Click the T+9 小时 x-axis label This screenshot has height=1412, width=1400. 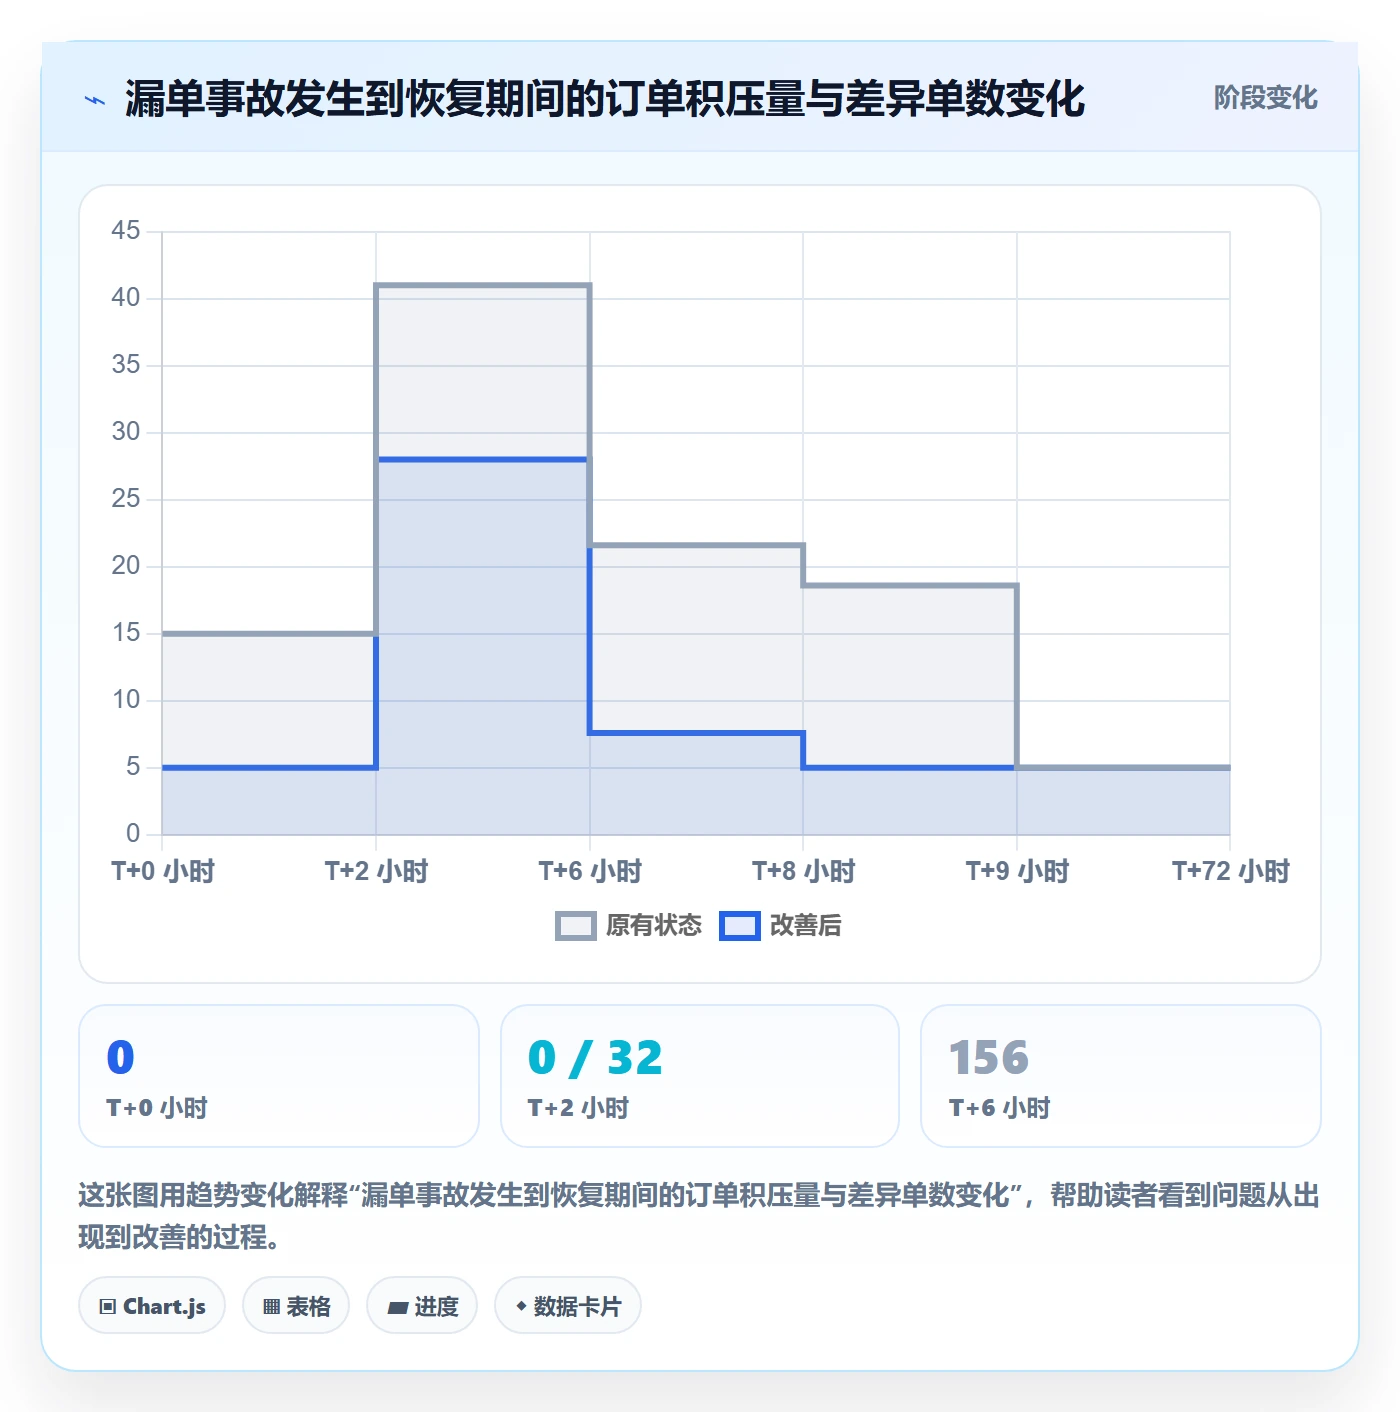click(x=1017, y=871)
